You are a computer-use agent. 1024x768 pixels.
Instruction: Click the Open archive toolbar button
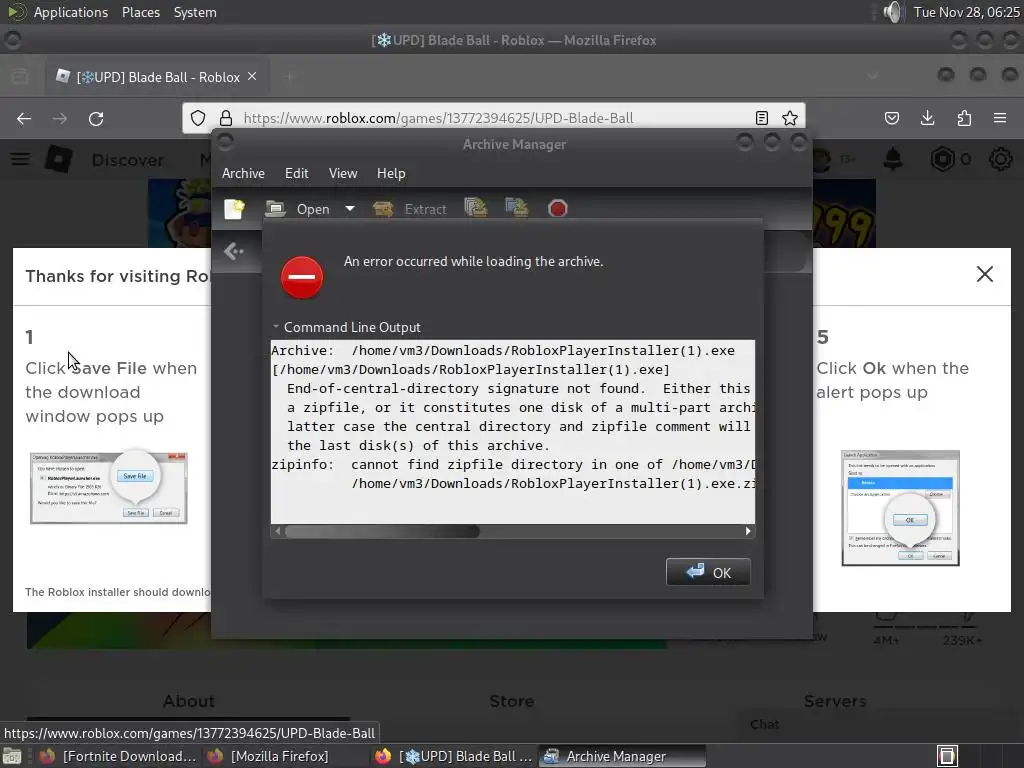pos(298,209)
